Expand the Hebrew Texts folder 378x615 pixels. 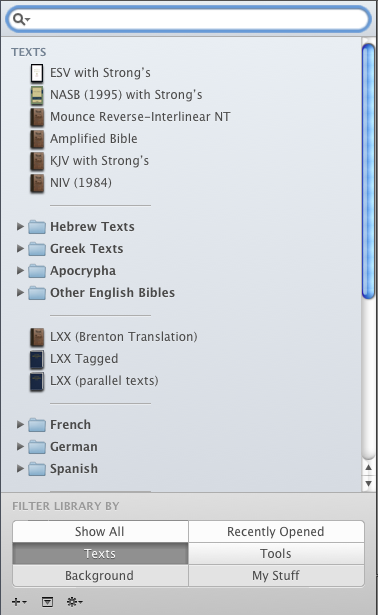tap(20, 227)
